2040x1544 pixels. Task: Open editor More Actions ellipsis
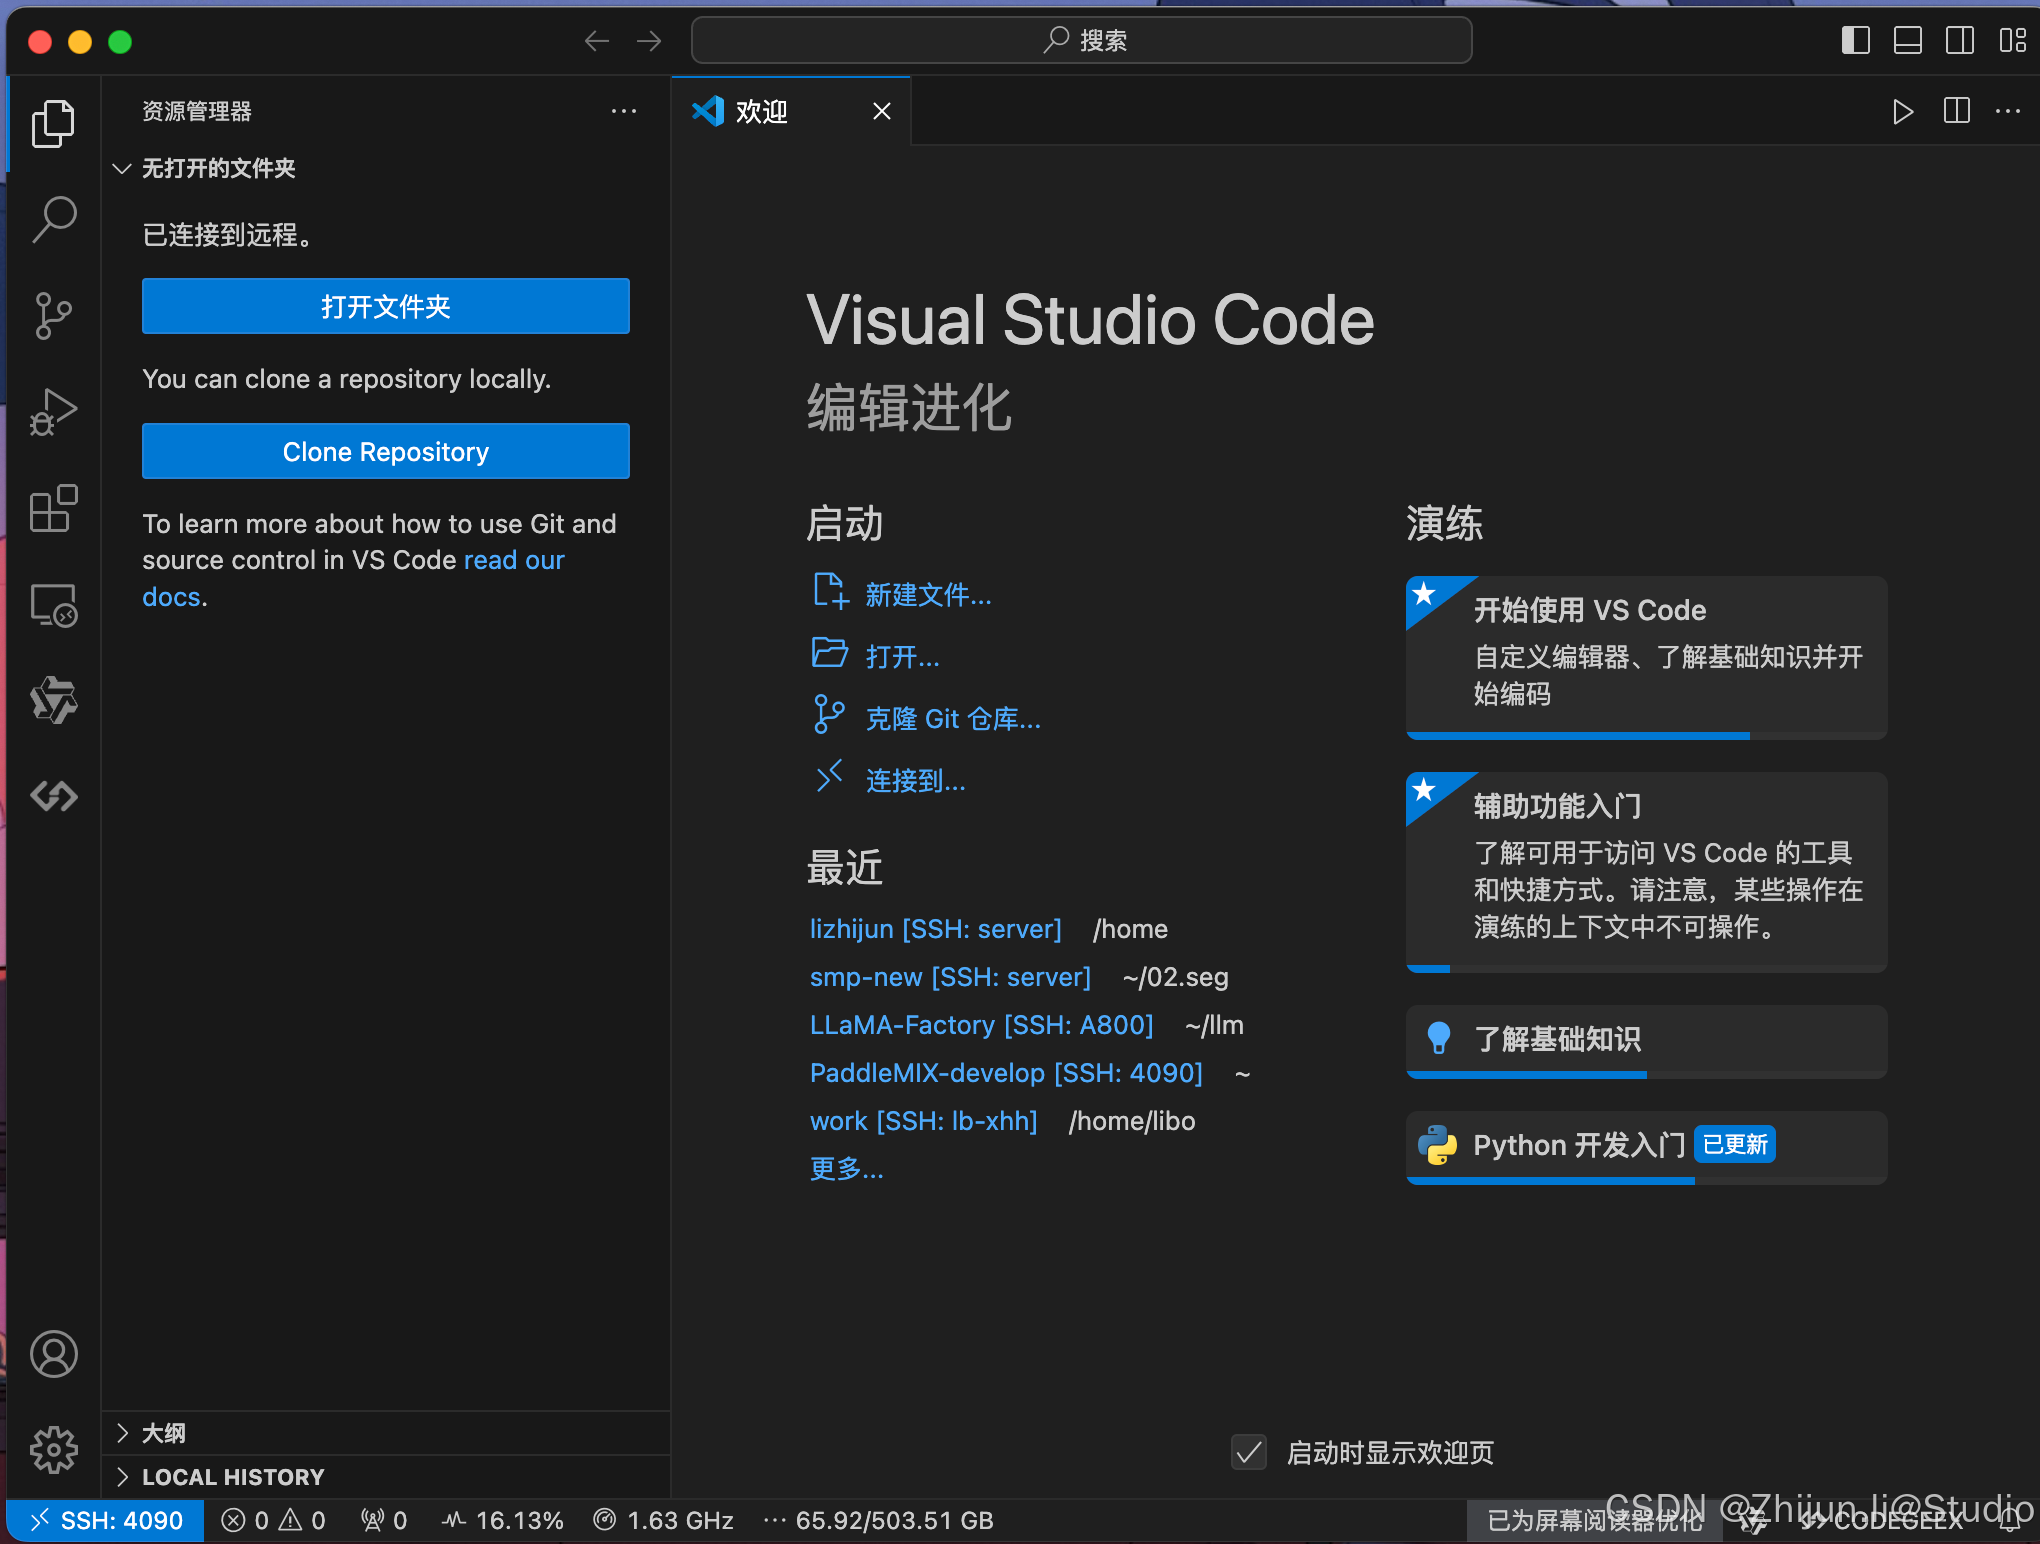(2008, 111)
